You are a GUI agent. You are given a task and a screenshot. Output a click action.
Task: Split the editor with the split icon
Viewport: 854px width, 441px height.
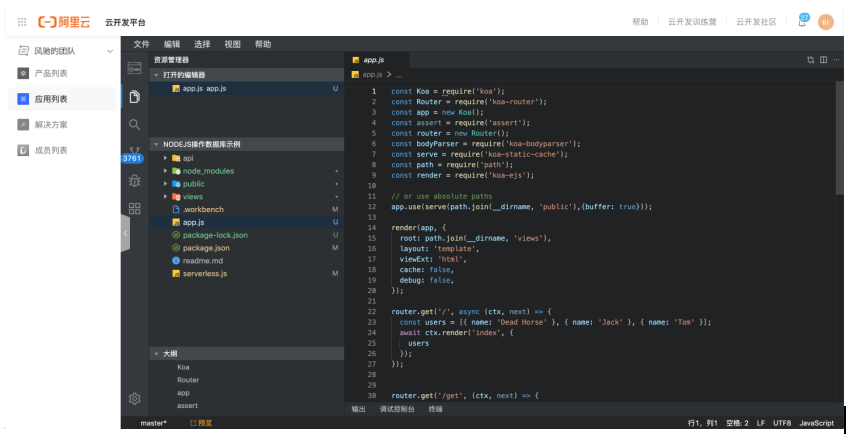click(824, 60)
